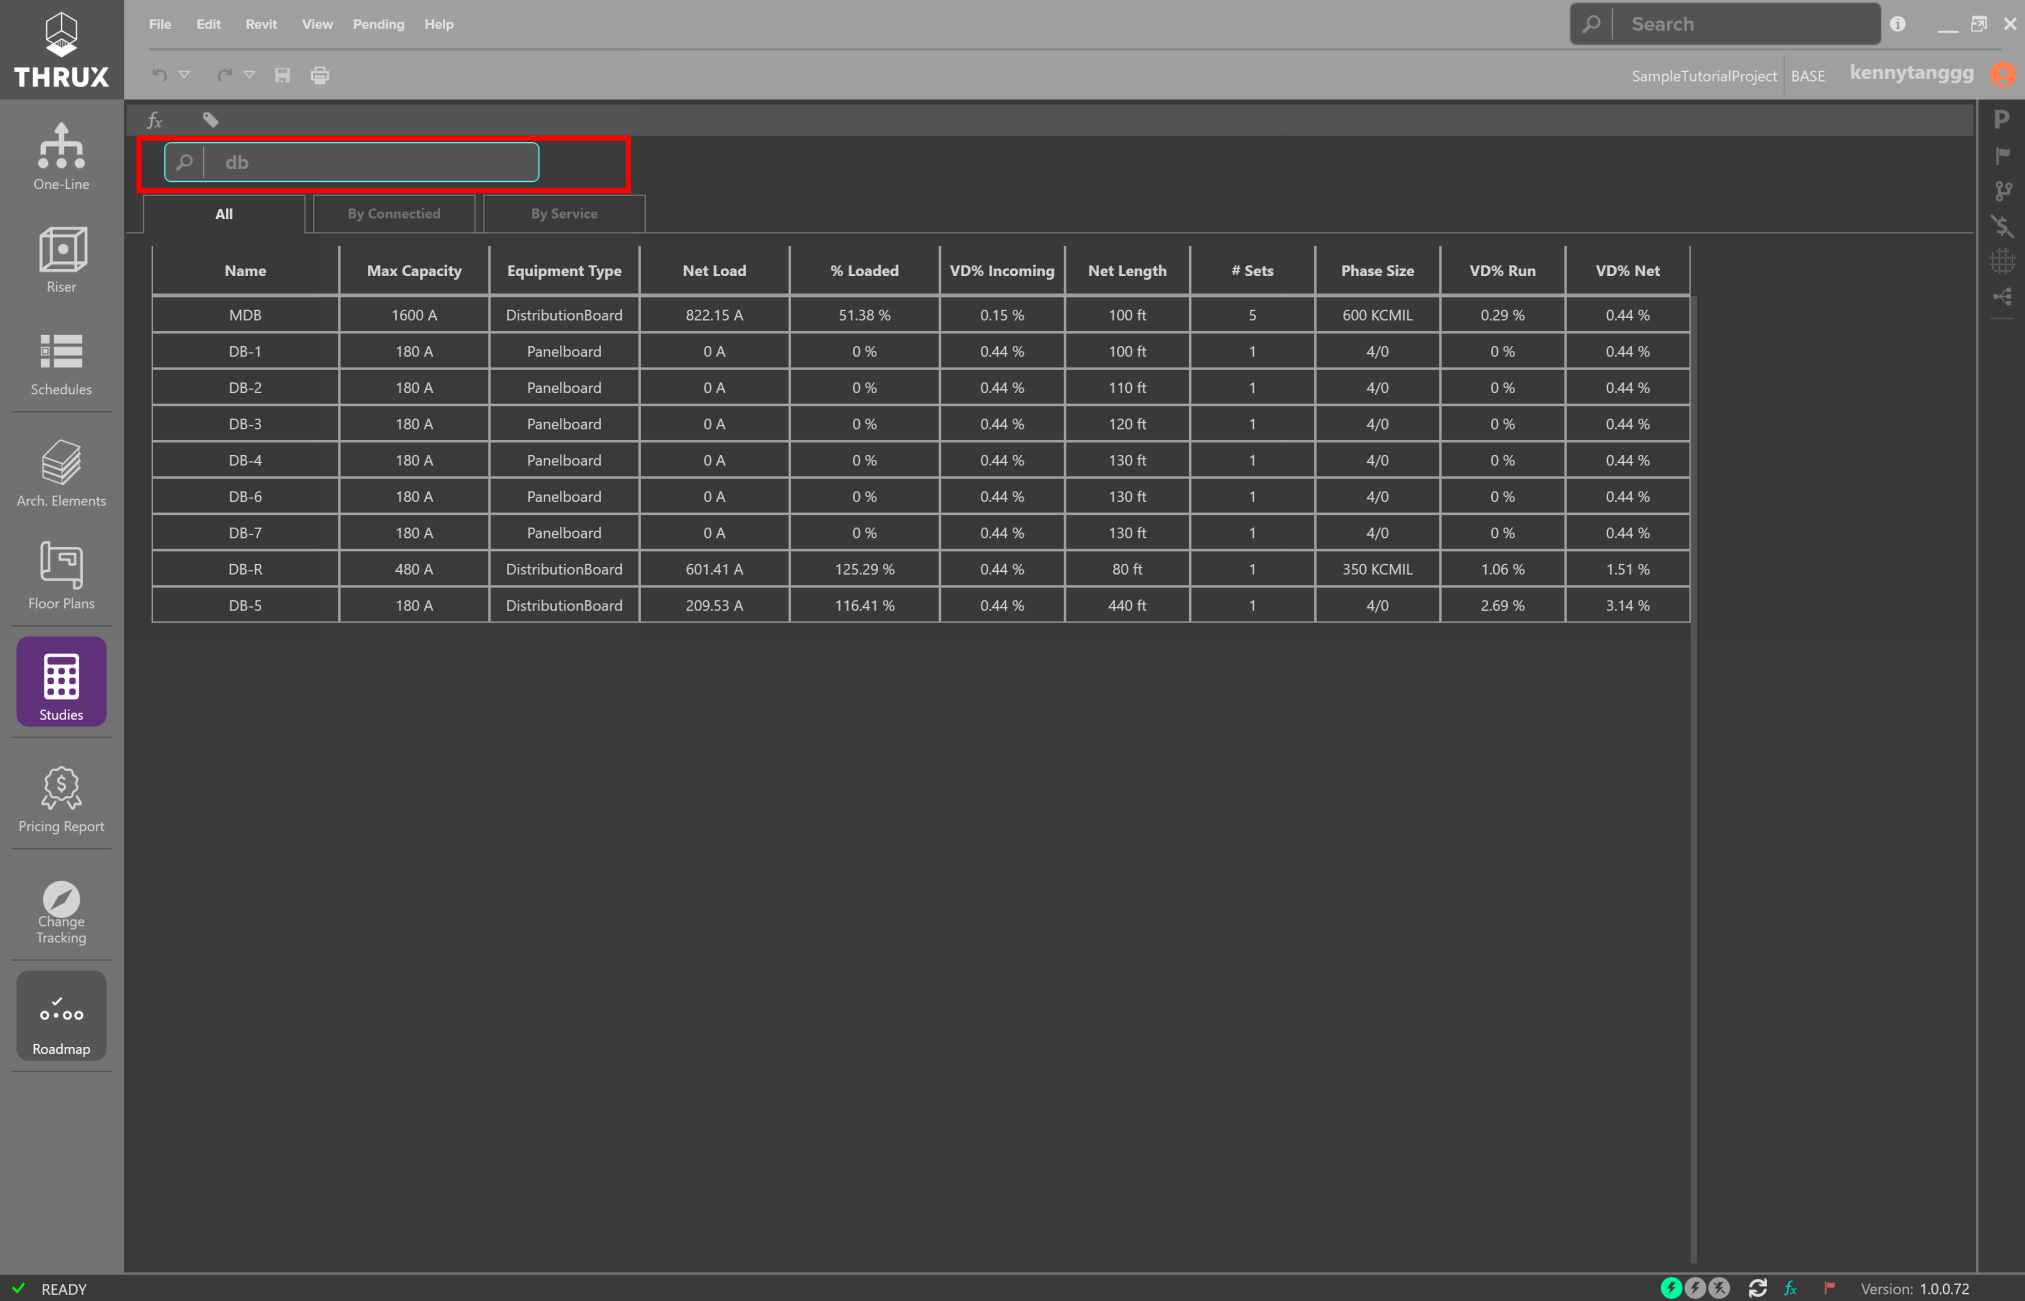
Task: Click the branch icon in right sidebar
Action: [2002, 191]
